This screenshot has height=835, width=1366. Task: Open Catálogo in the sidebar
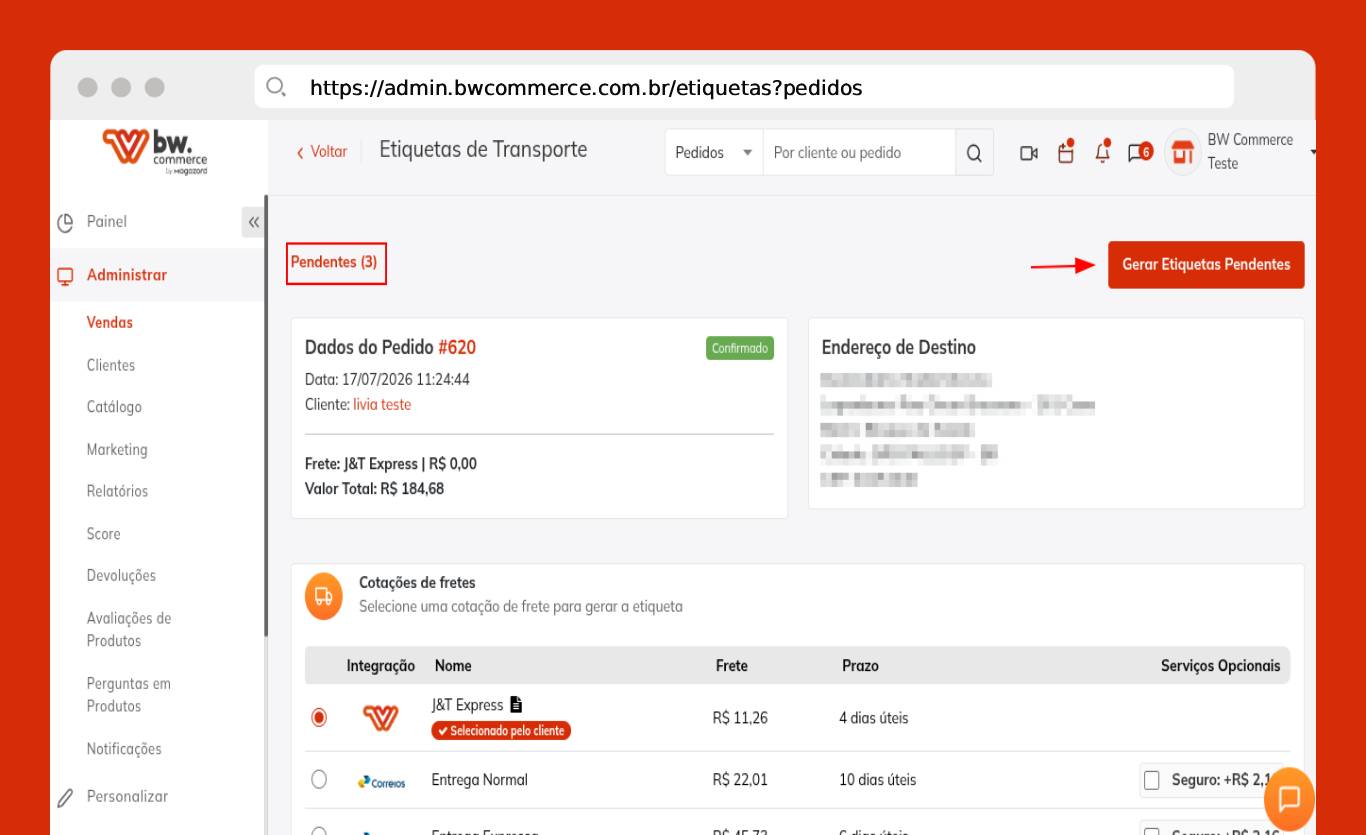pyautogui.click(x=114, y=408)
